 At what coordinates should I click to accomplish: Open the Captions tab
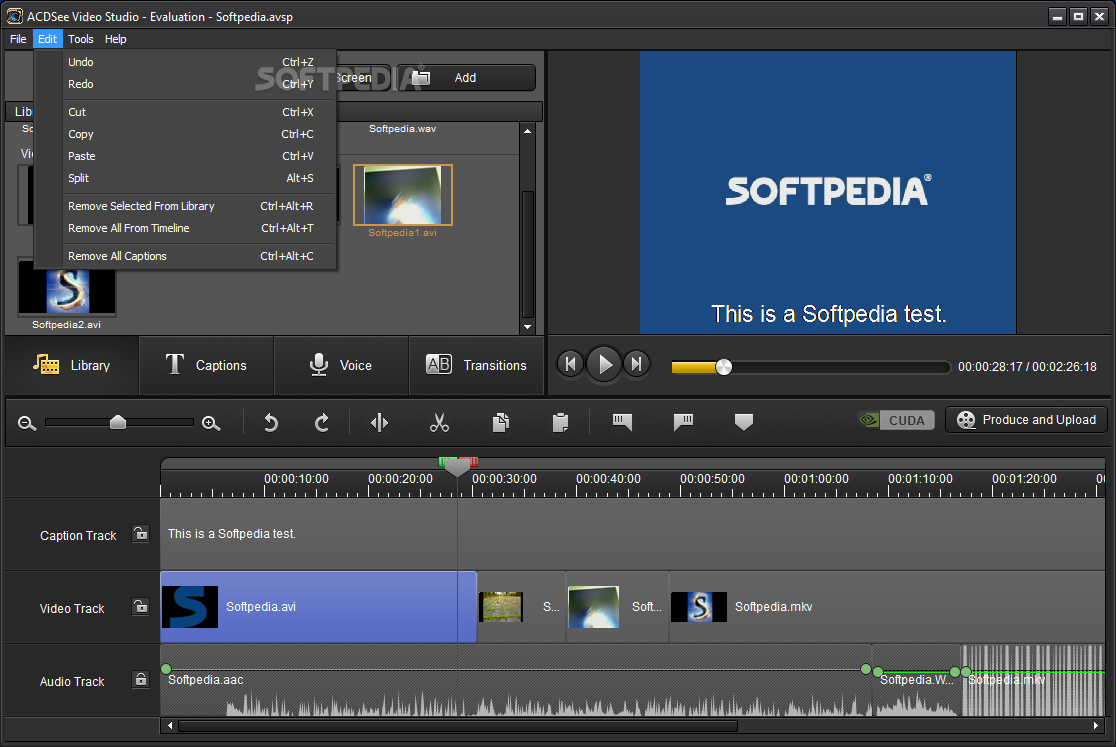click(206, 366)
